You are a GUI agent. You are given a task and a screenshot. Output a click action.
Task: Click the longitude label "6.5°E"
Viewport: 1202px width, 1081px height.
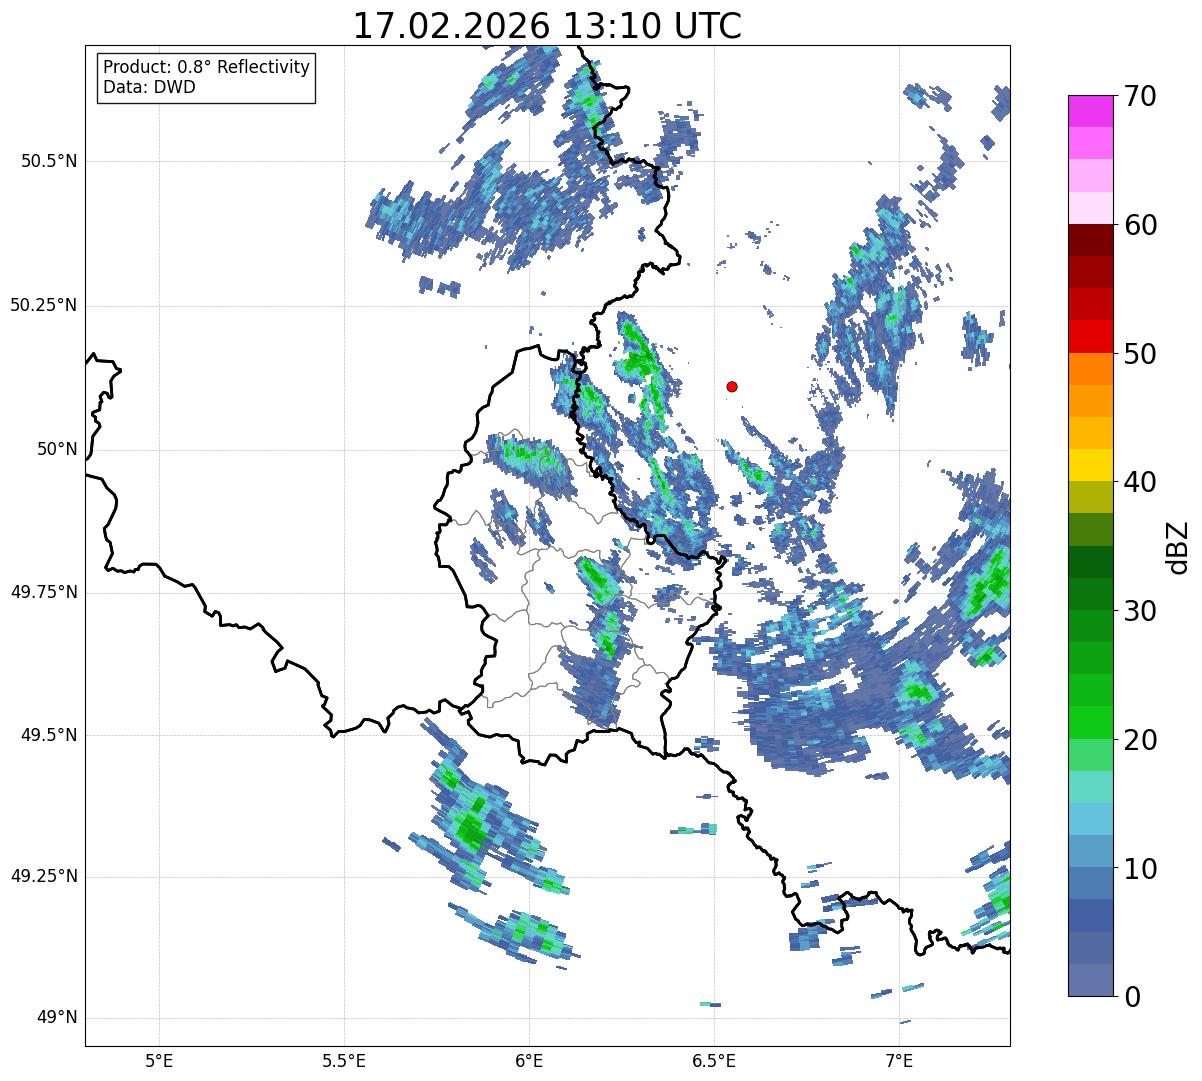714,1060
